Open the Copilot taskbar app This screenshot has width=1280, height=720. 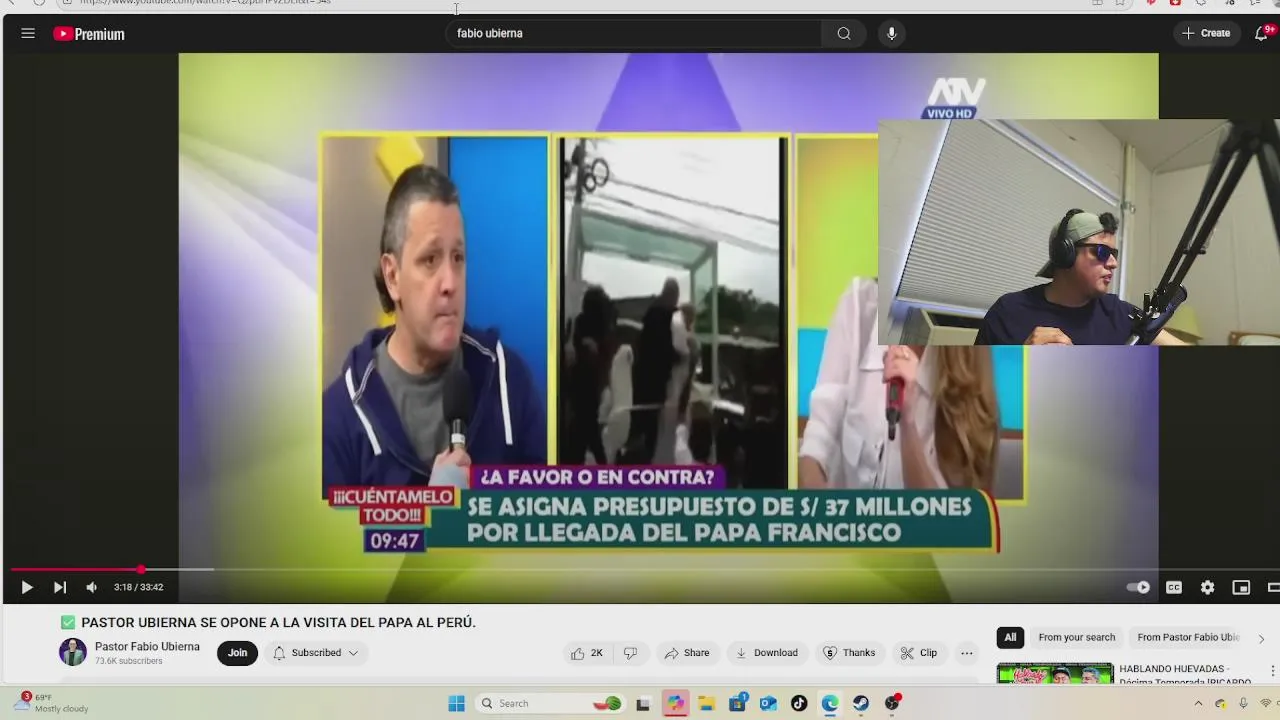pos(675,704)
